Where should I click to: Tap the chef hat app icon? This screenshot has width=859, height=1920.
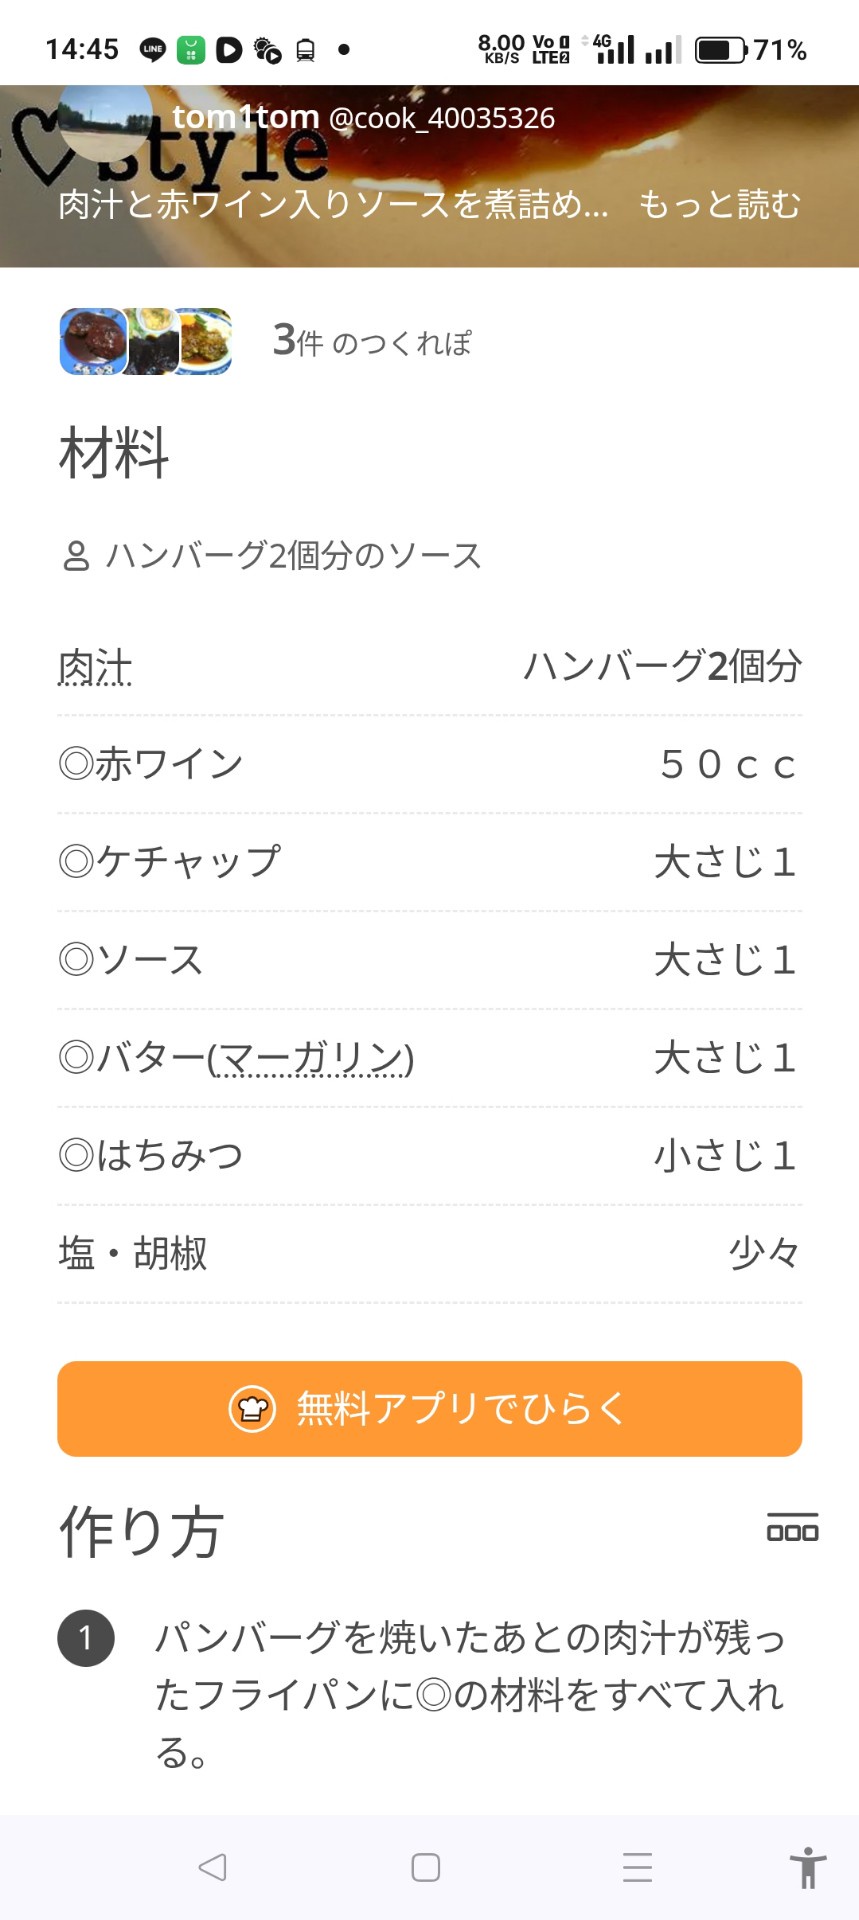[252, 1409]
